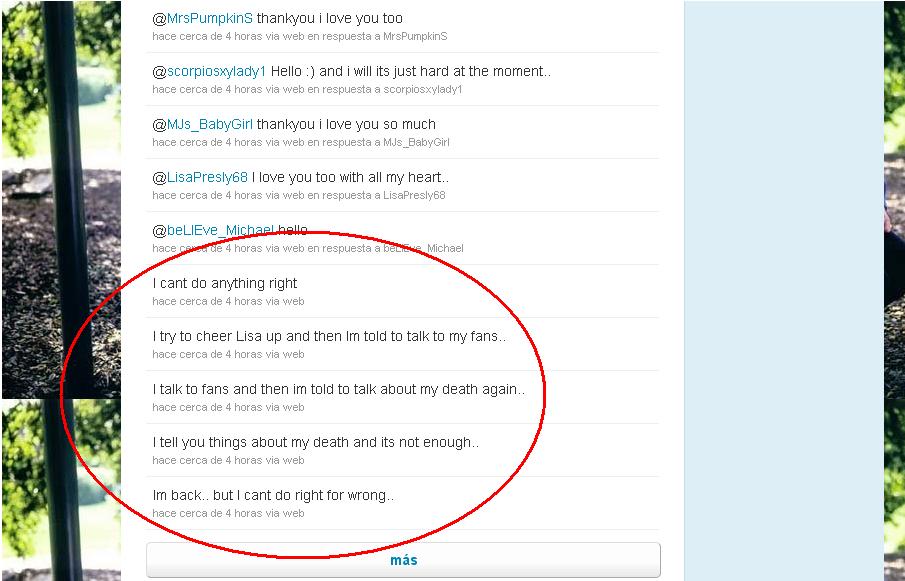Image resolution: width=905 pixels, height=581 pixels.
Task: Select tweet 'I talk to fans and then'
Action: 339,389
